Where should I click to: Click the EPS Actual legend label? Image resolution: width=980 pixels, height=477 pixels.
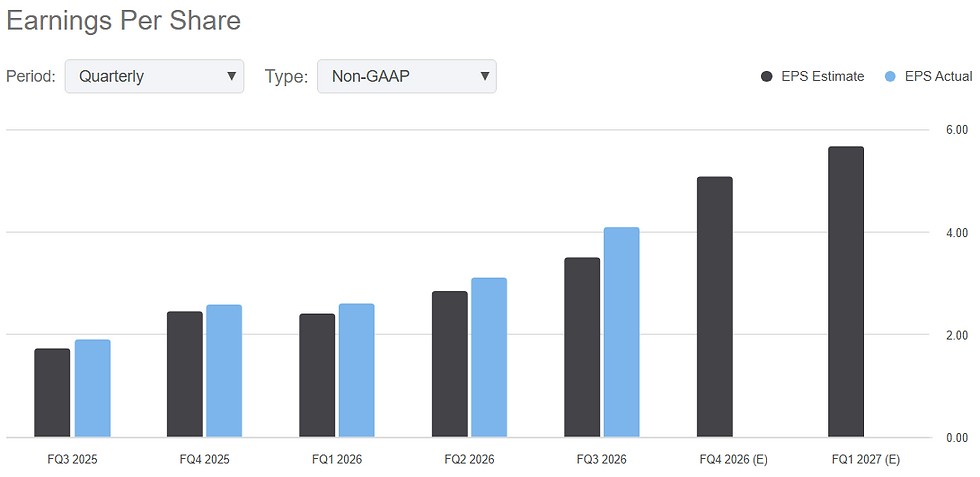point(939,76)
